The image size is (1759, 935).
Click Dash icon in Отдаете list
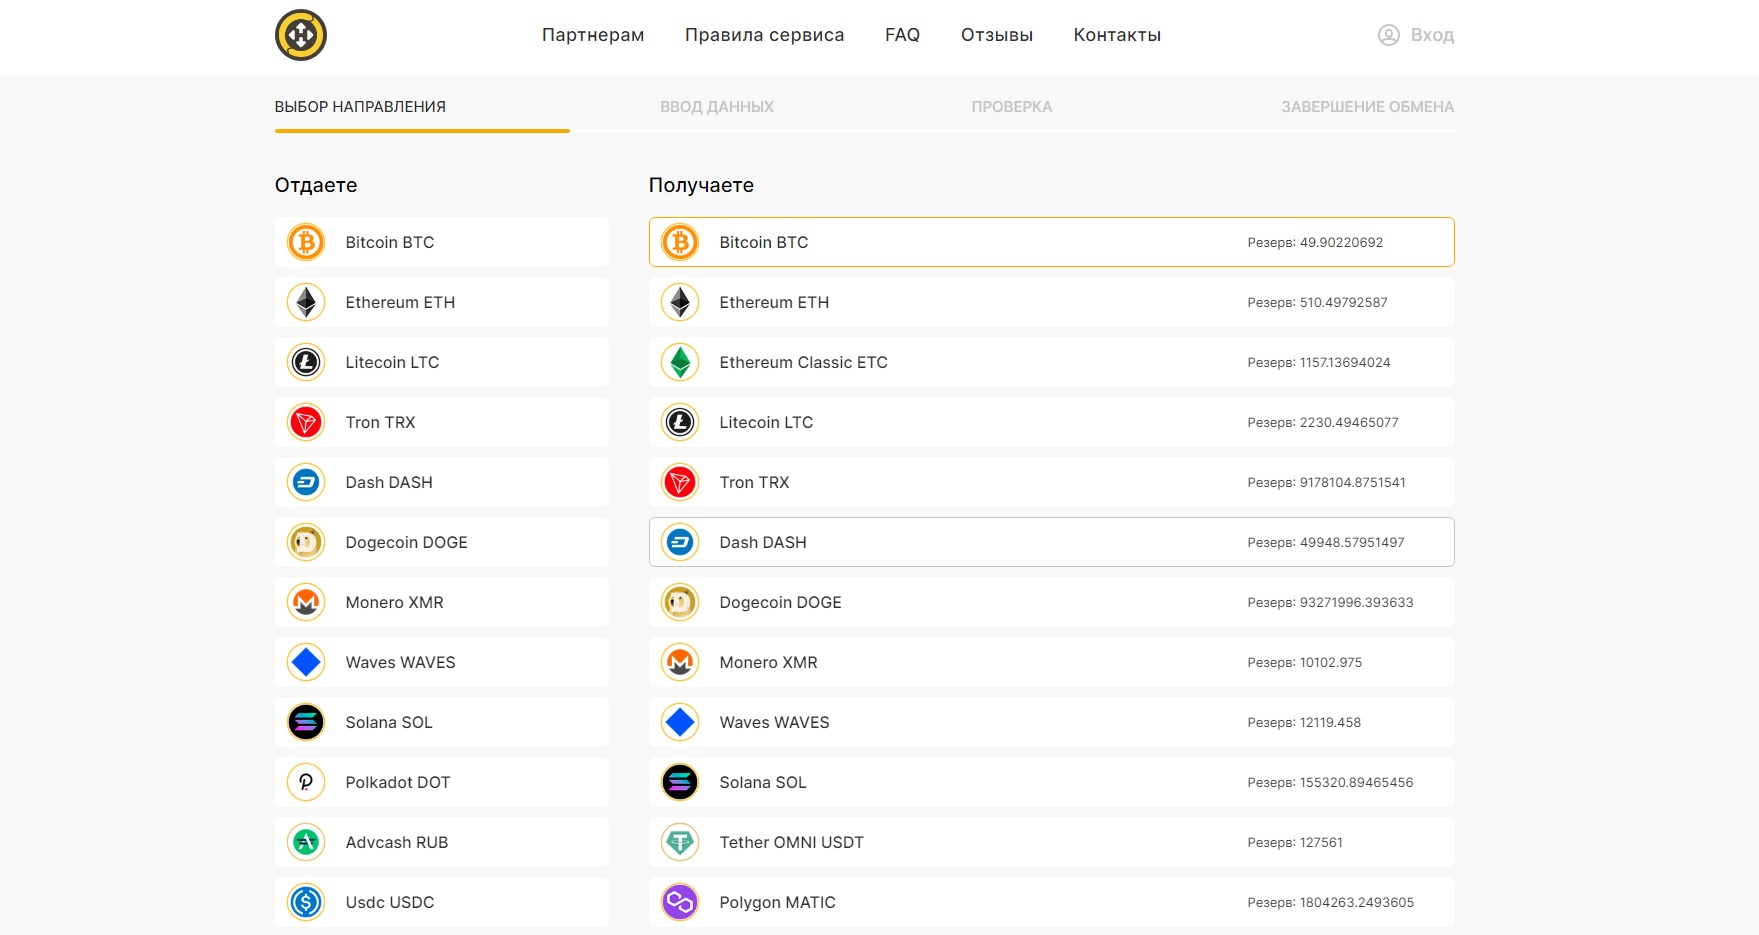306,482
